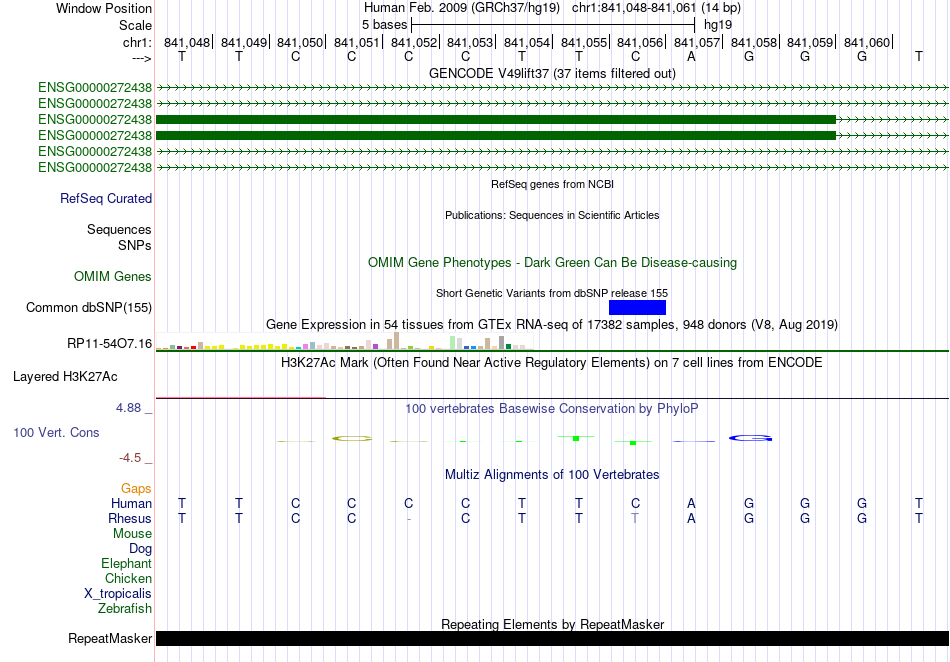This screenshot has width=950, height=662.
Task: Open Short Genetic Variants from dbSNP title
Action: point(552,293)
